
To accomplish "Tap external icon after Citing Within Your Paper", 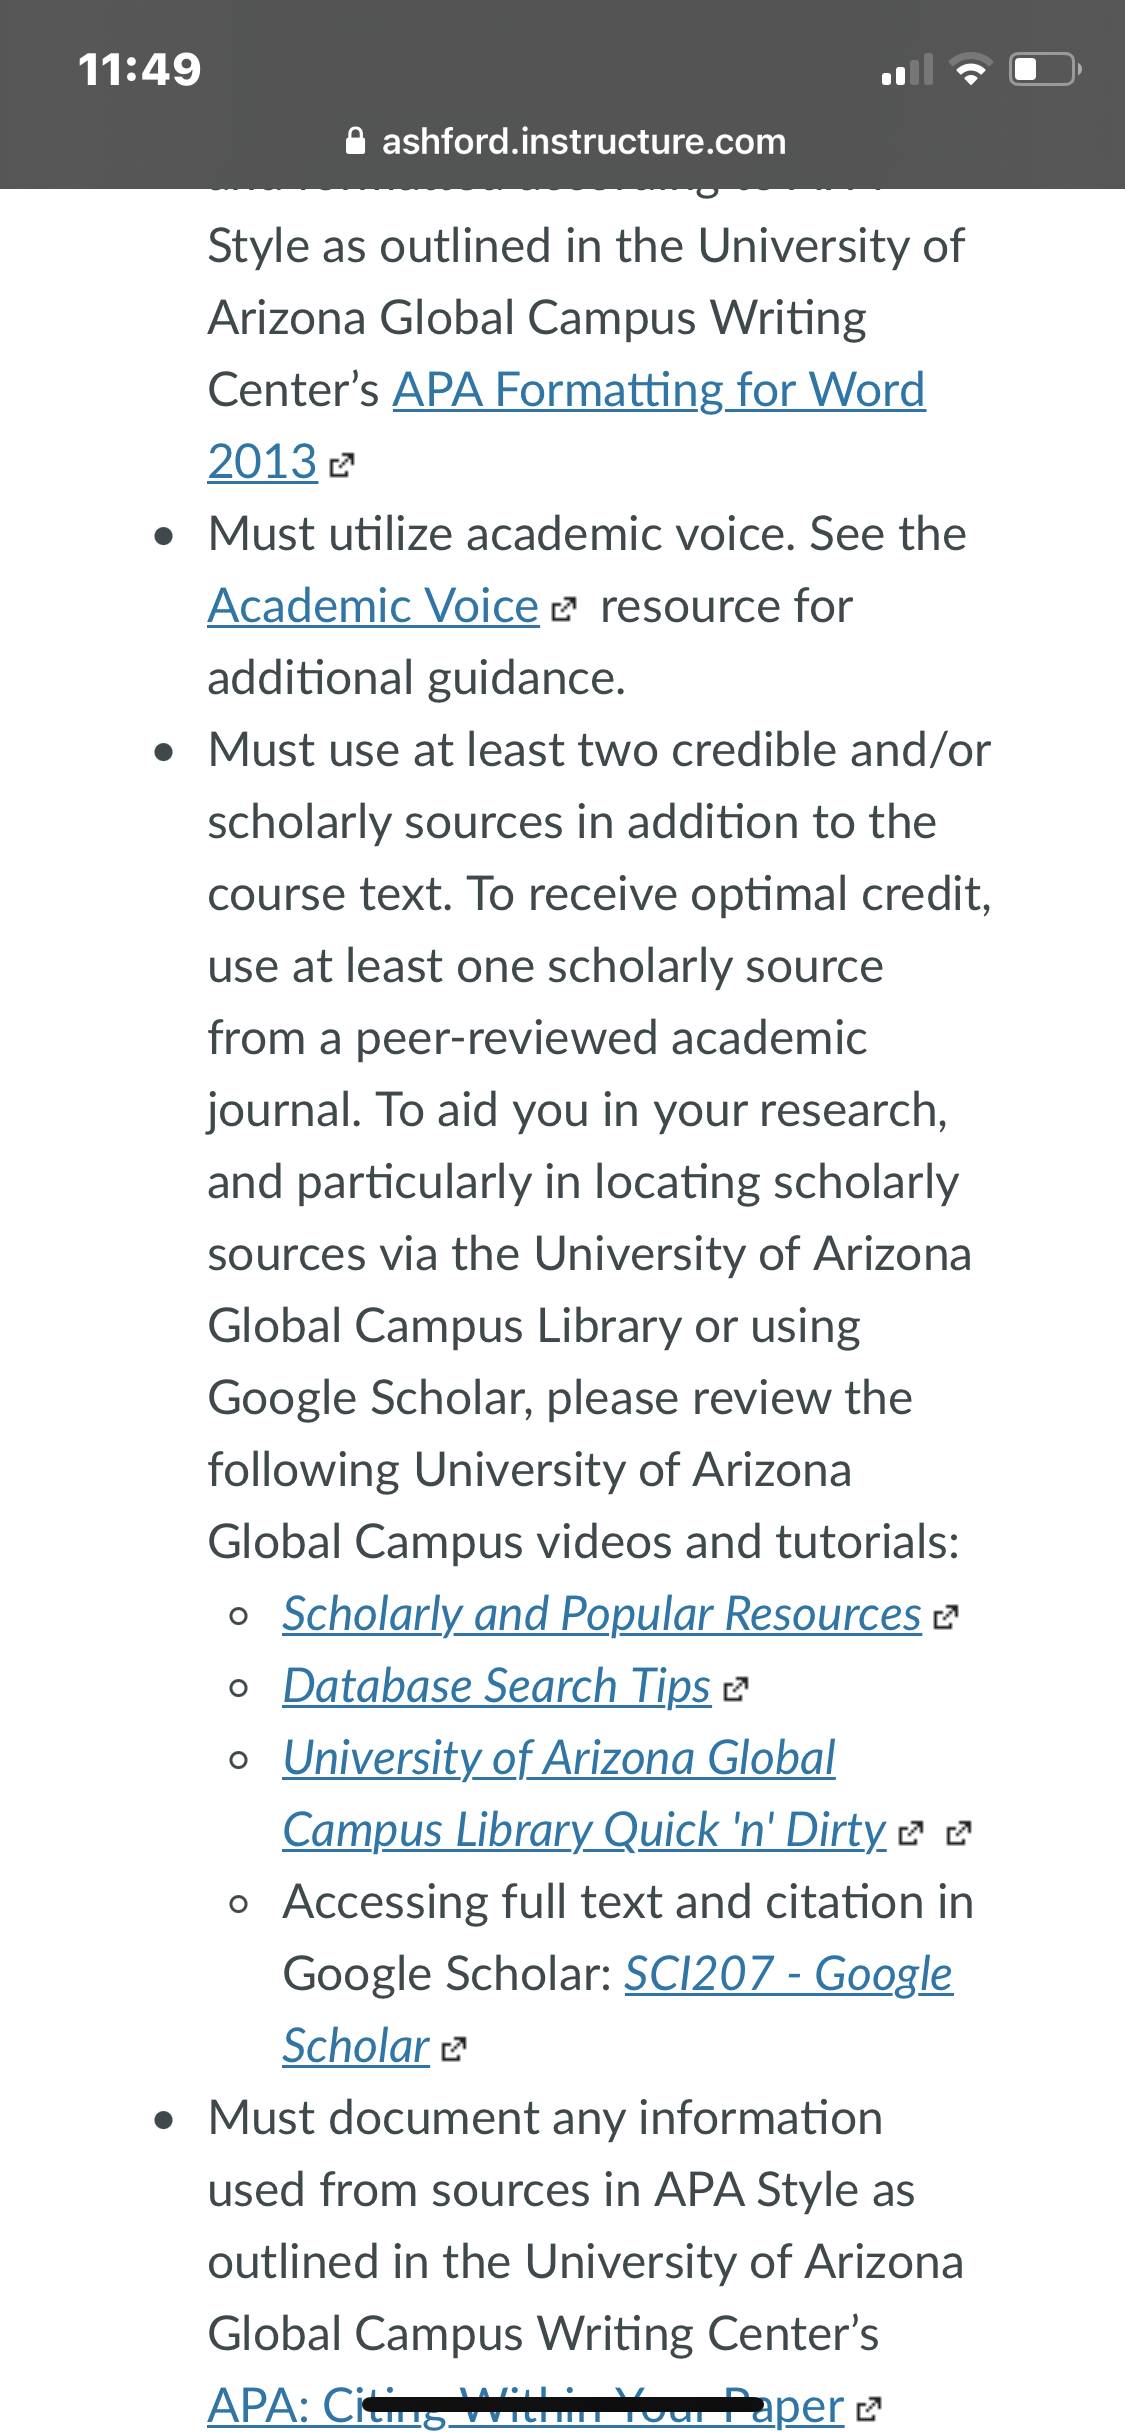I will pos(869,2409).
